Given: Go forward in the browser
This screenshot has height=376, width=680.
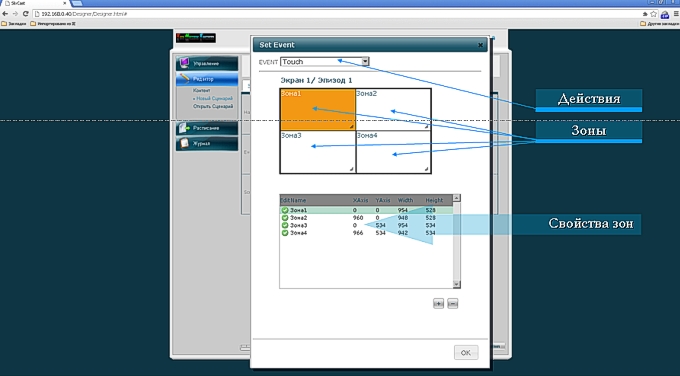Looking at the screenshot, I should click(16, 14).
